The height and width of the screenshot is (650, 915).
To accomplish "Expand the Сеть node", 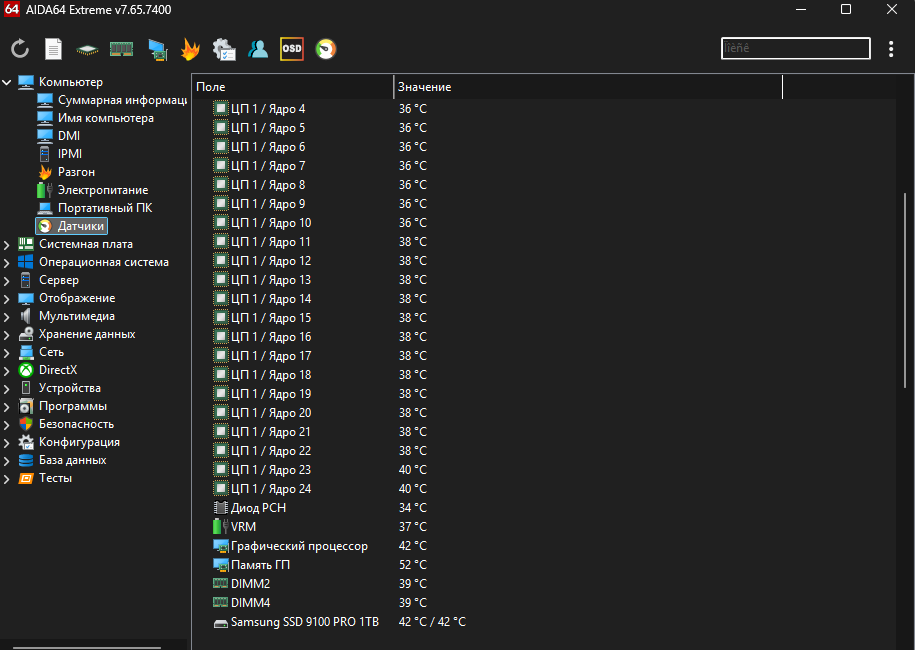I will [7, 352].
